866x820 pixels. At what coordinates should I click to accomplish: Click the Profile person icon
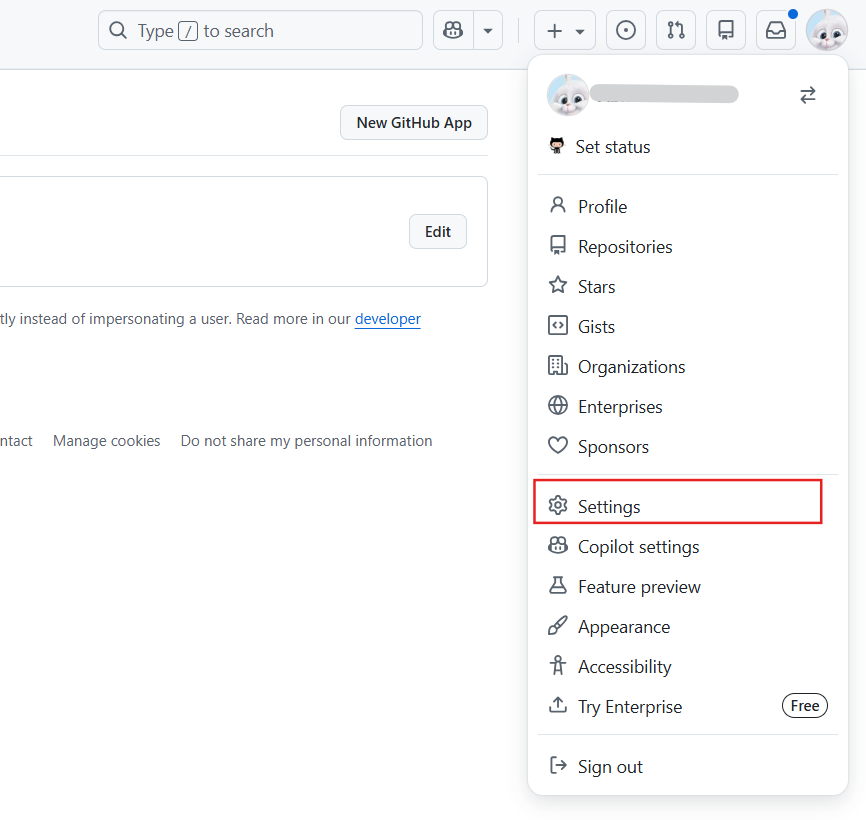click(x=558, y=205)
